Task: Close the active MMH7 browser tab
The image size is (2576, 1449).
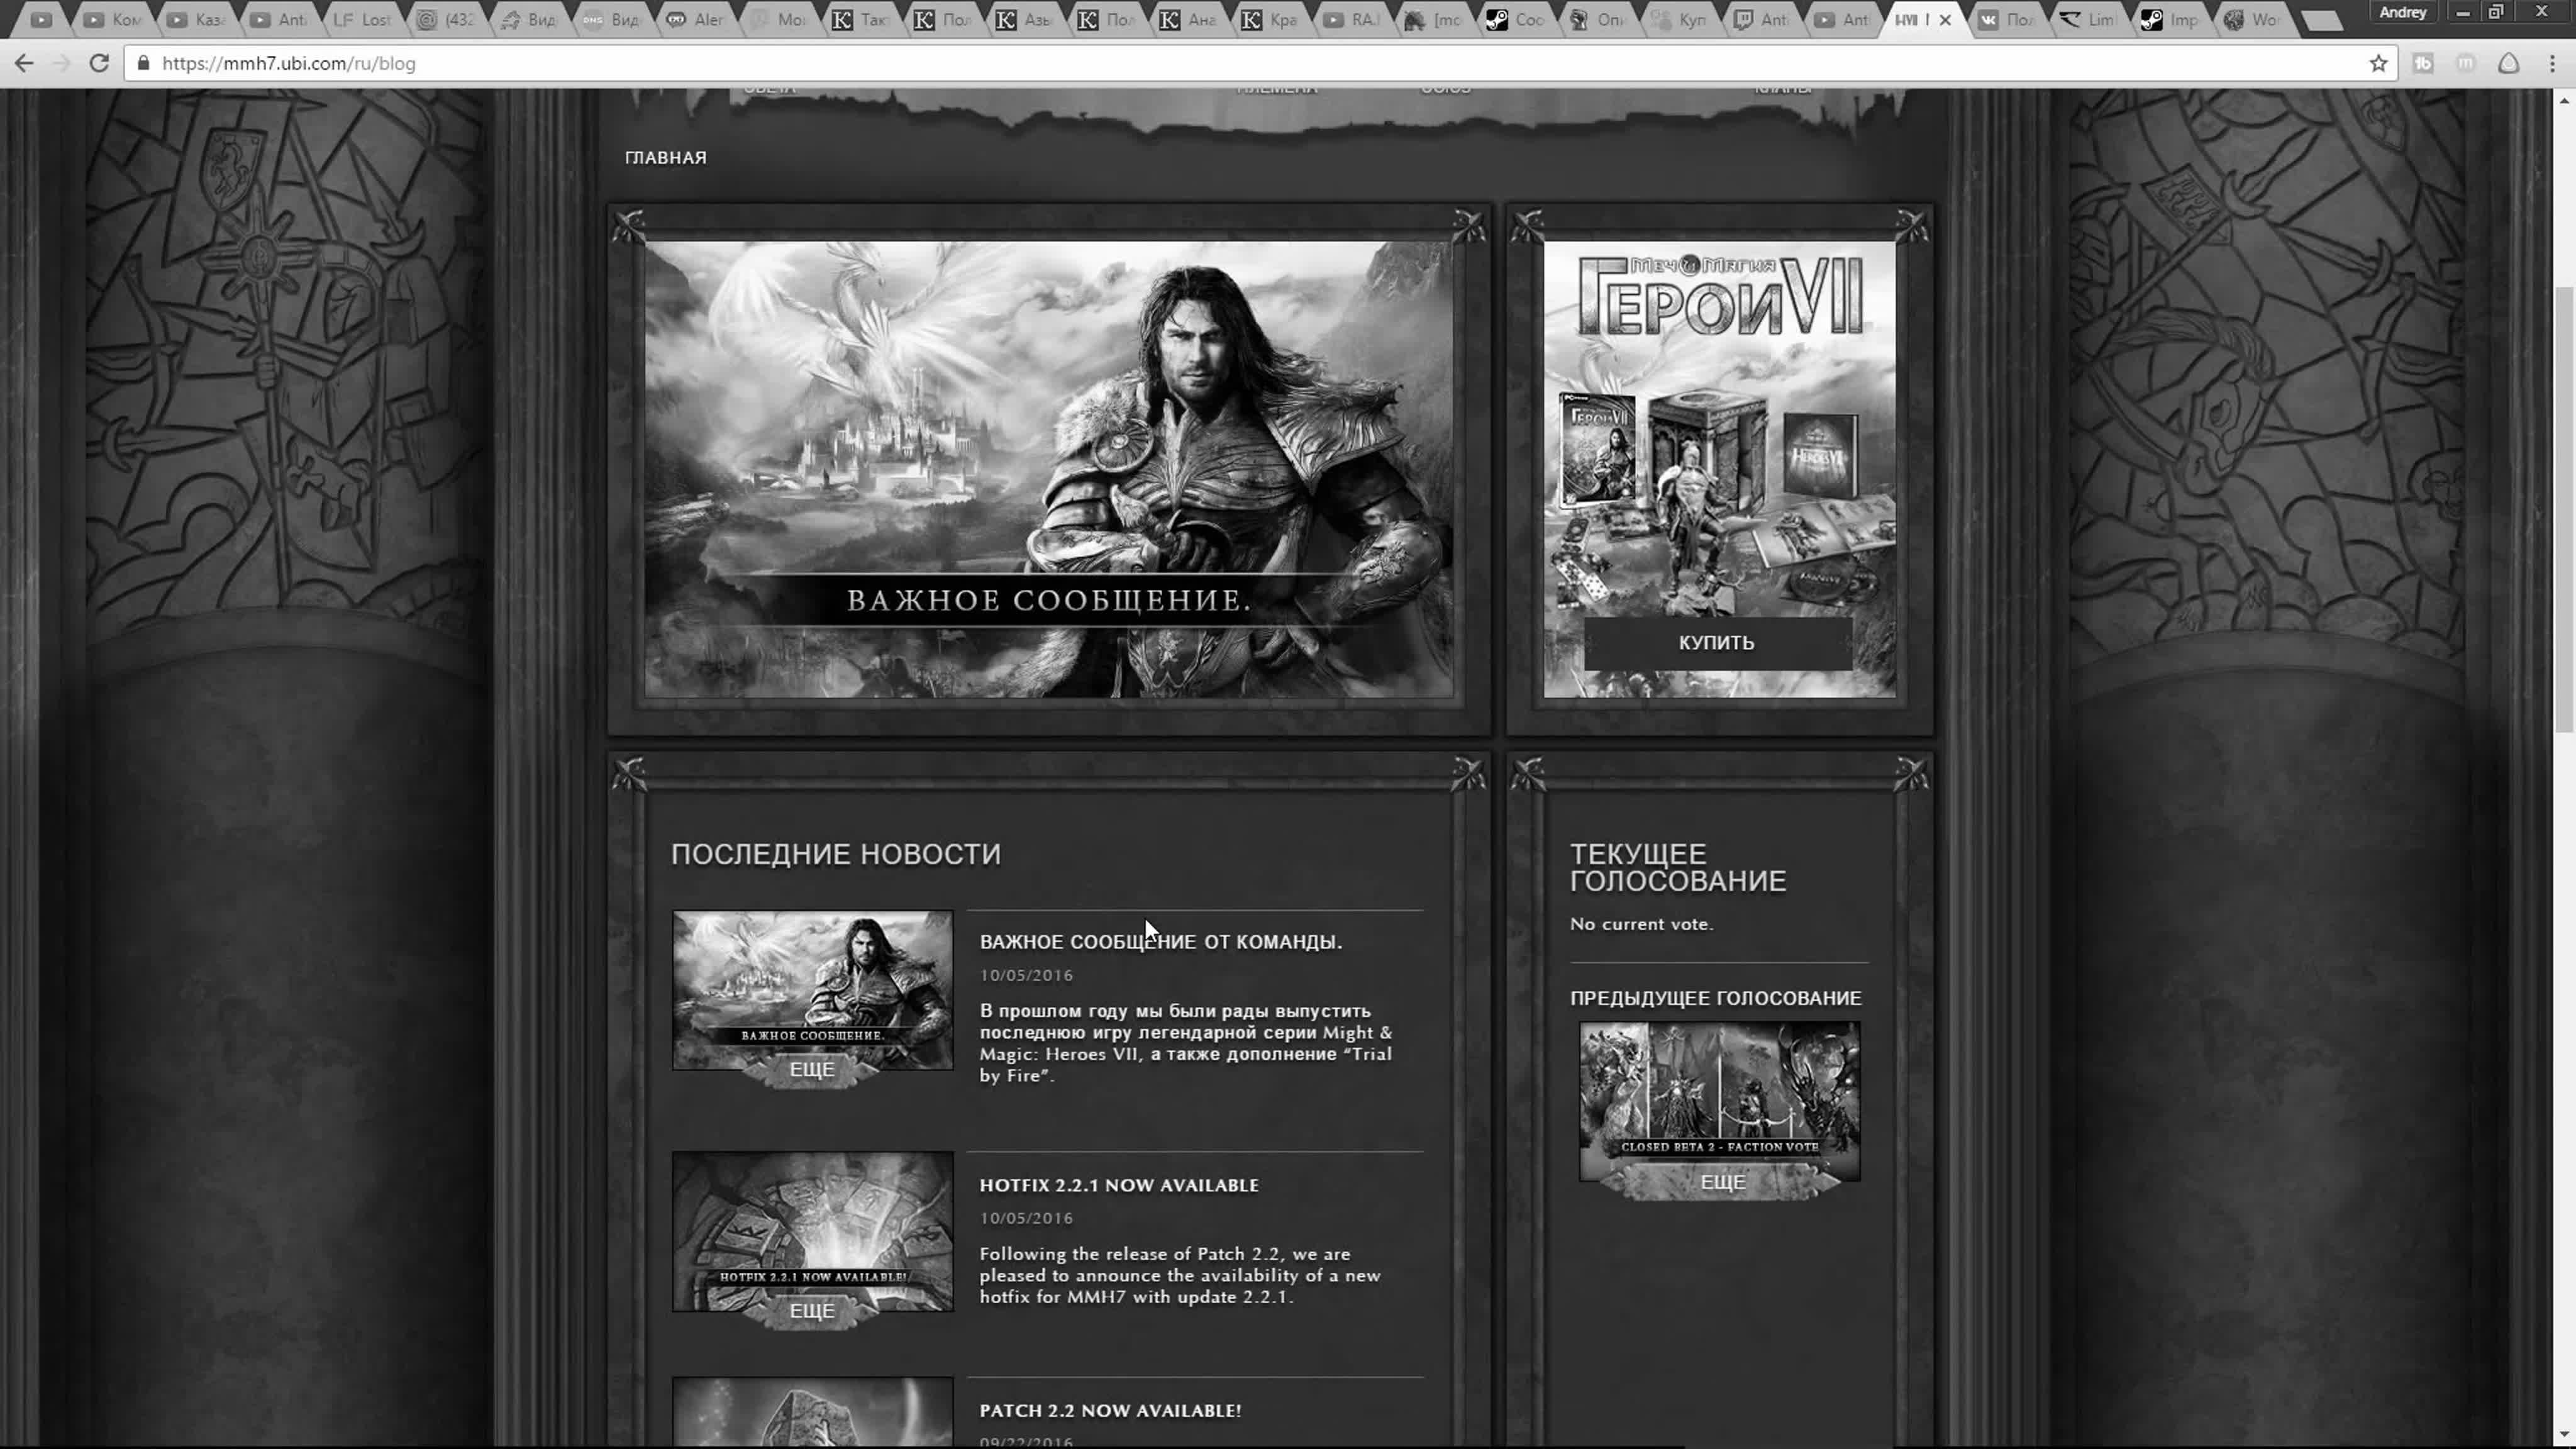Action: pyautogui.click(x=1945, y=20)
